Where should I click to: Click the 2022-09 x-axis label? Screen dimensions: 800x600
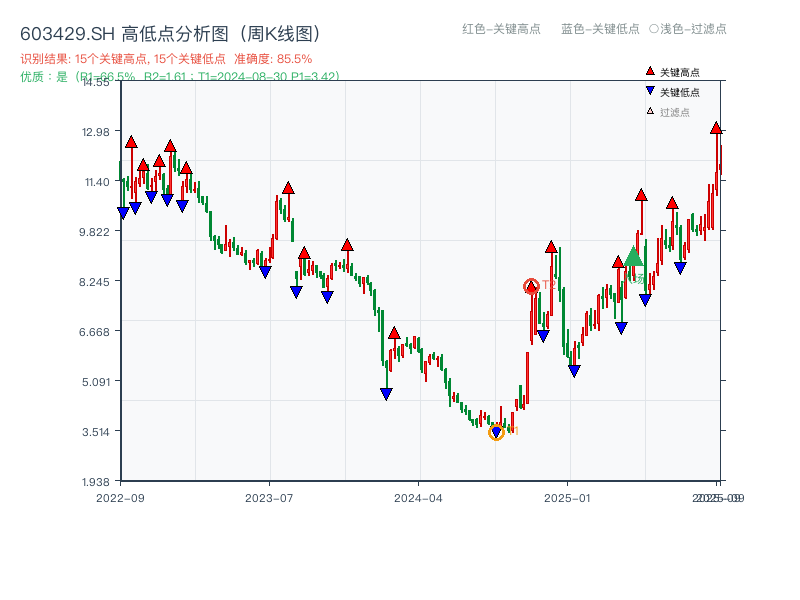(120, 498)
